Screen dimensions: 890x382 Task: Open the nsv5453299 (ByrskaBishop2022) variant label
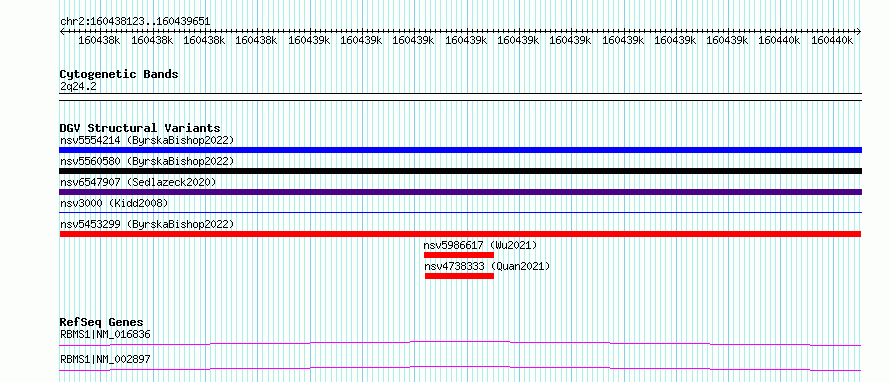(x=147, y=224)
